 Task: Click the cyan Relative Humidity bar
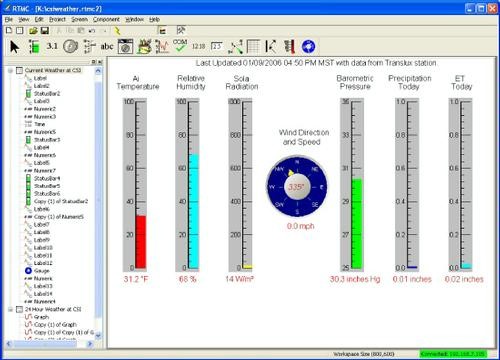click(x=194, y=211)
